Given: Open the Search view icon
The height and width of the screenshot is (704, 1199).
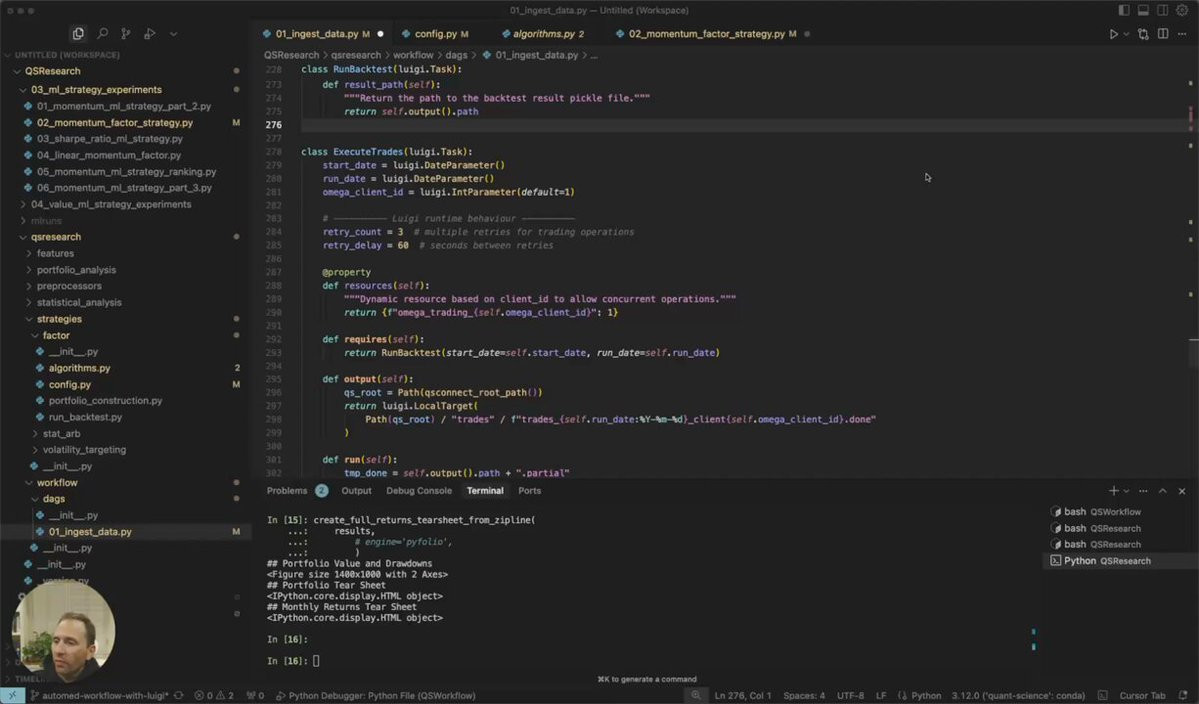Looking at the screenshot, I should click(x=102, y=34).
